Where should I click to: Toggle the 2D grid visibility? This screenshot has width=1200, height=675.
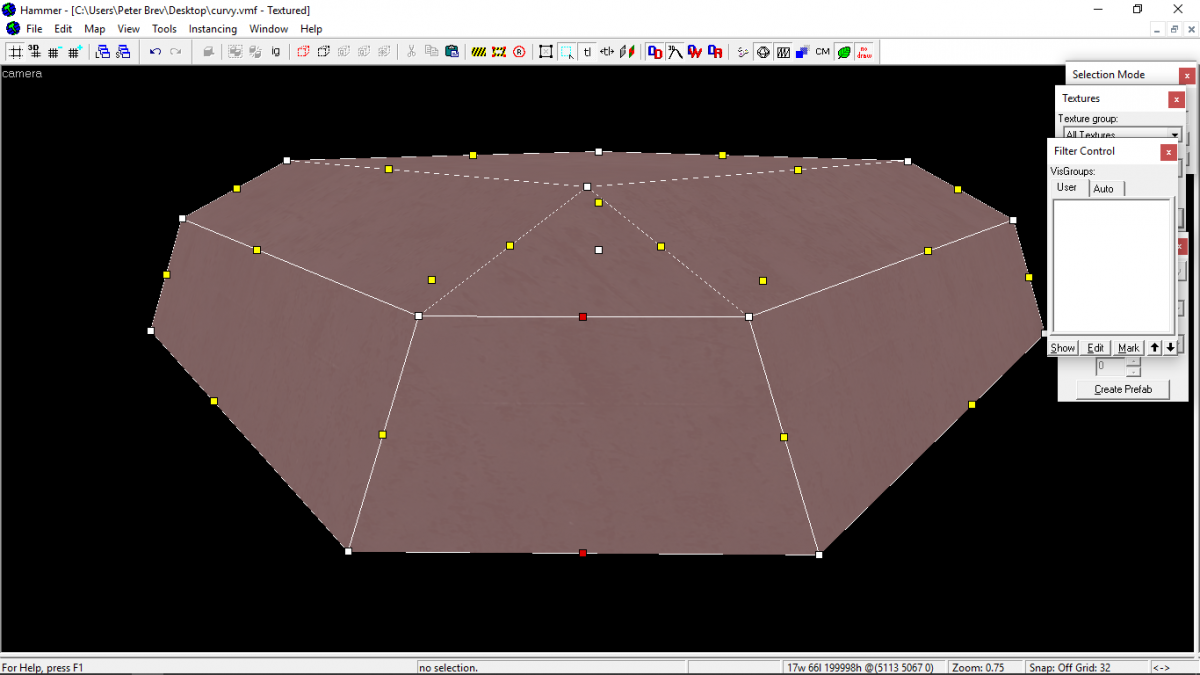(15, 52)
